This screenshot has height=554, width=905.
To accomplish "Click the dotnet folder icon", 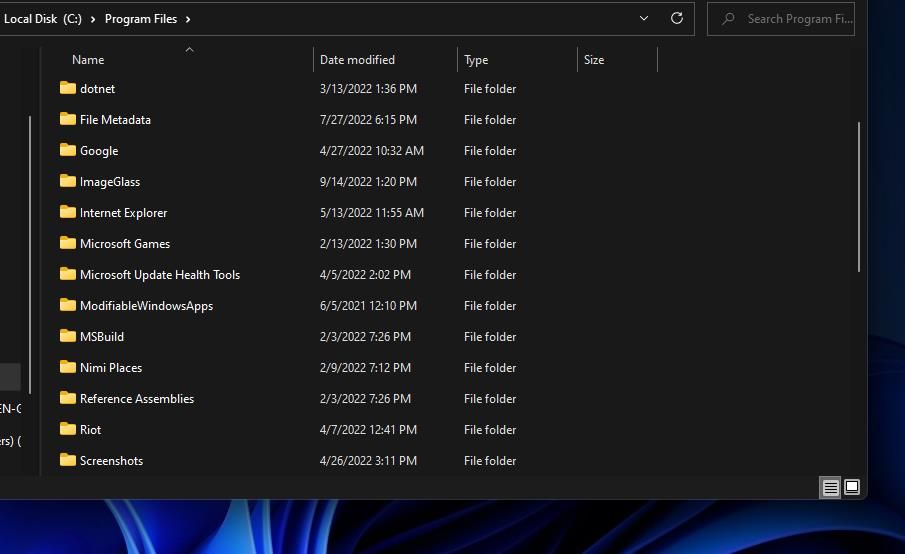I will pyautogui.click(x=68, y=88).
